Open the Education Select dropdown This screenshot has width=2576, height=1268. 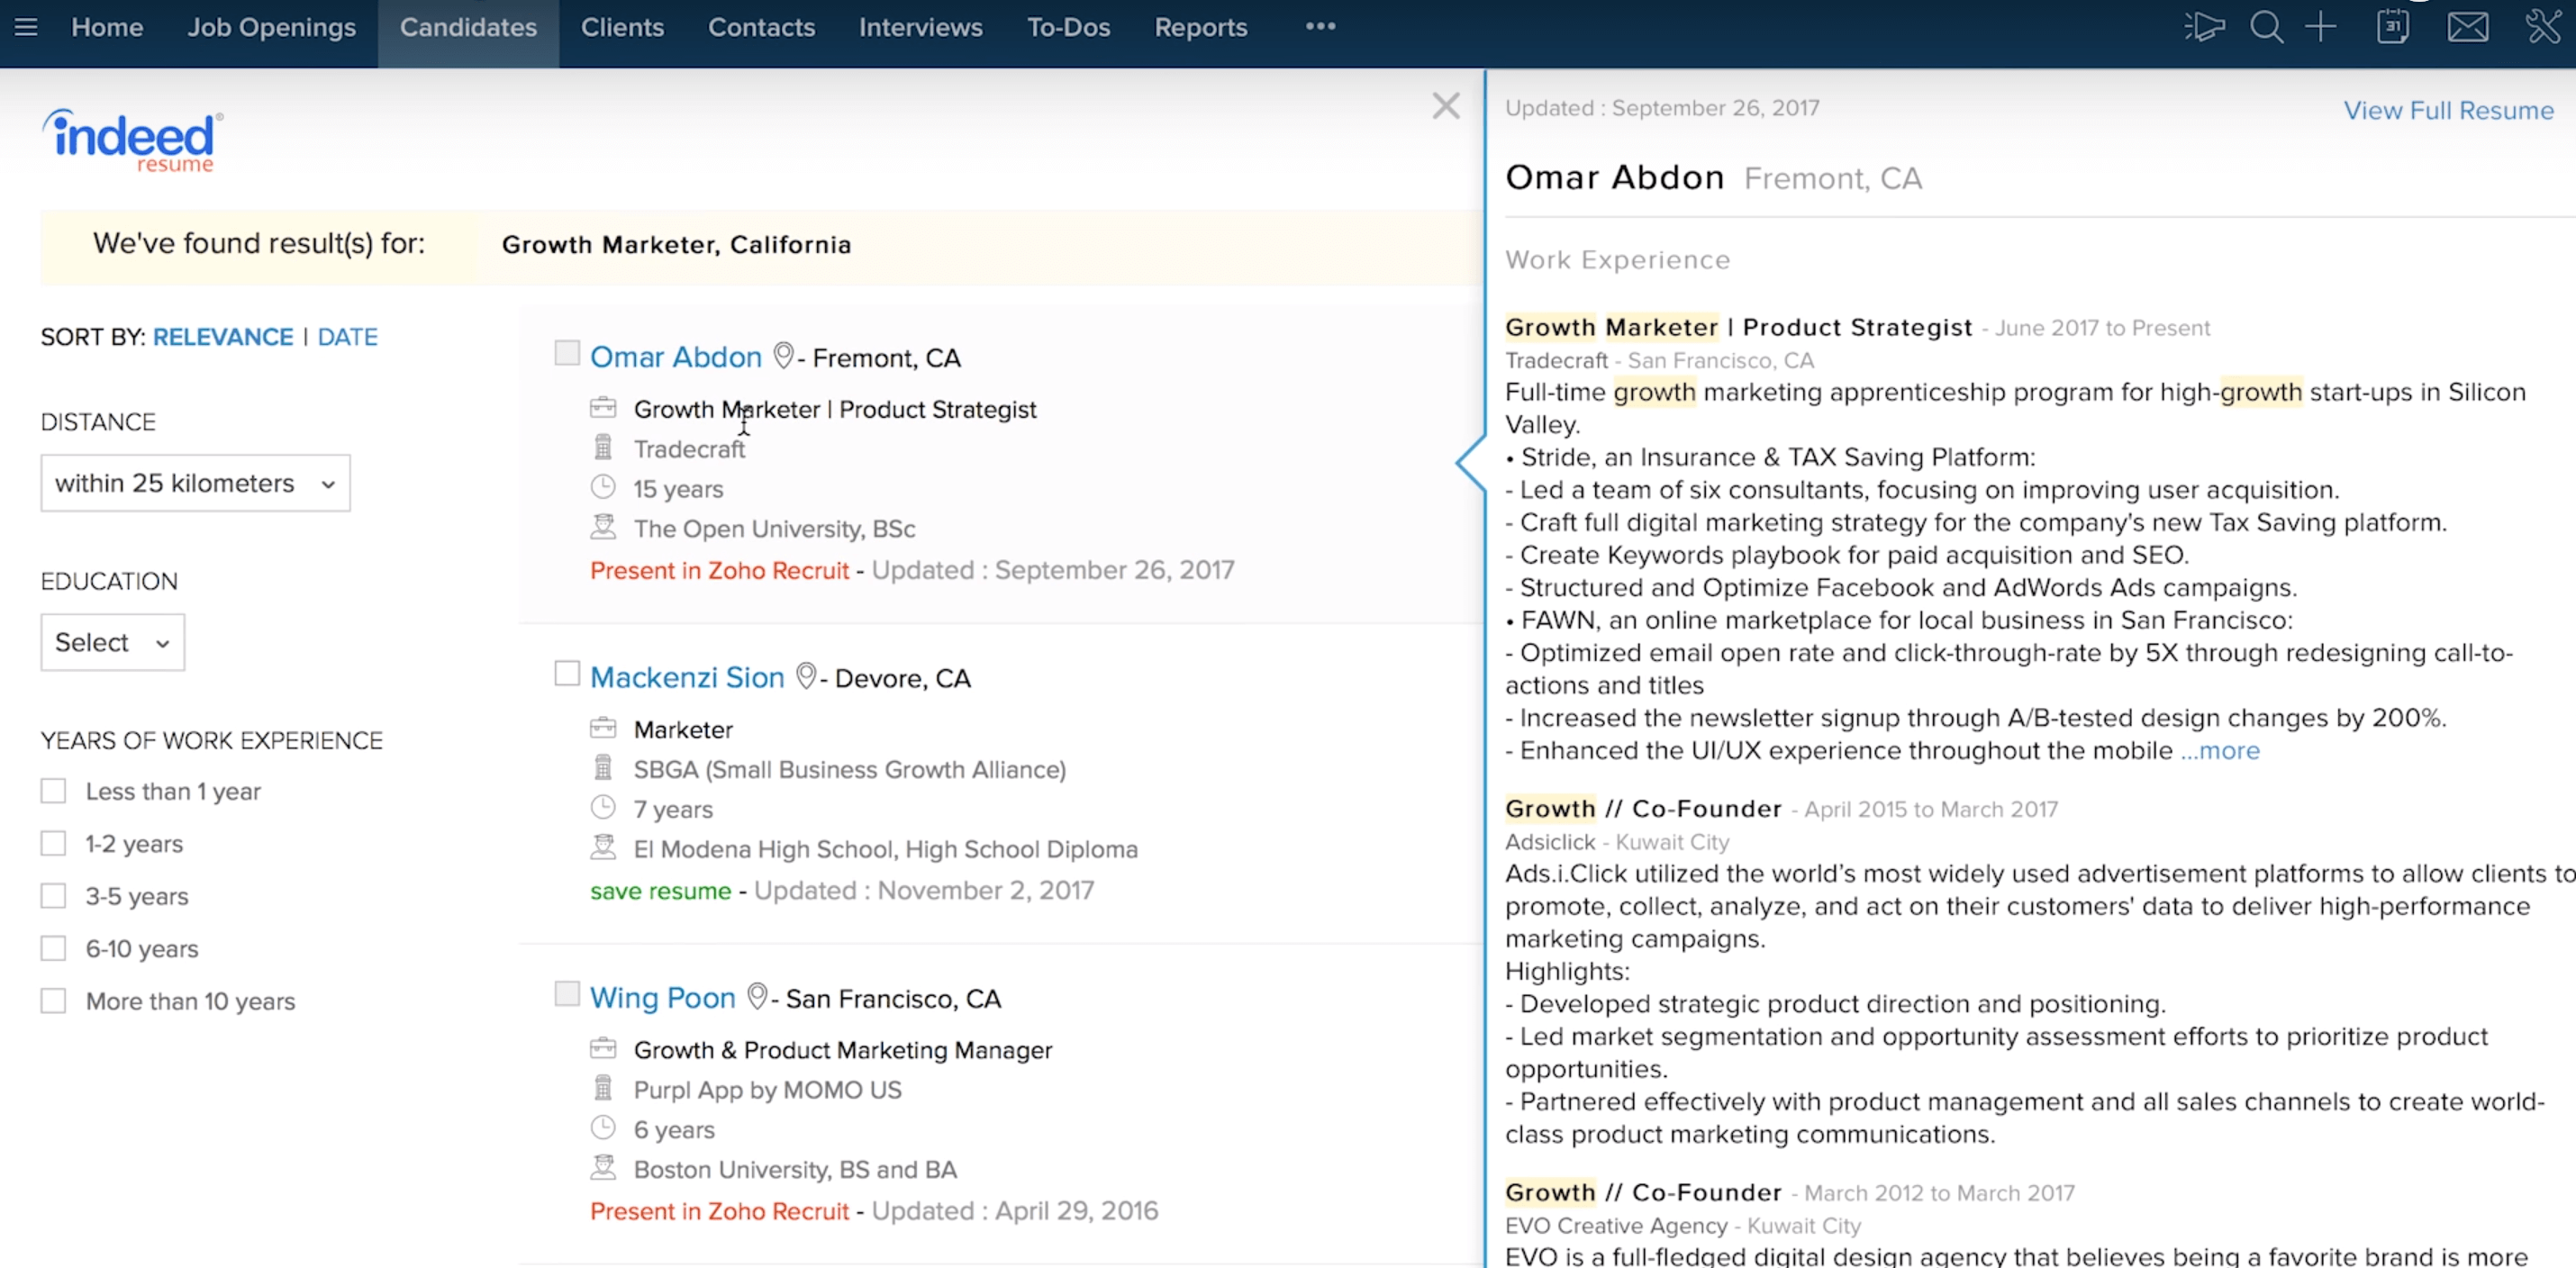coord(112,642)
